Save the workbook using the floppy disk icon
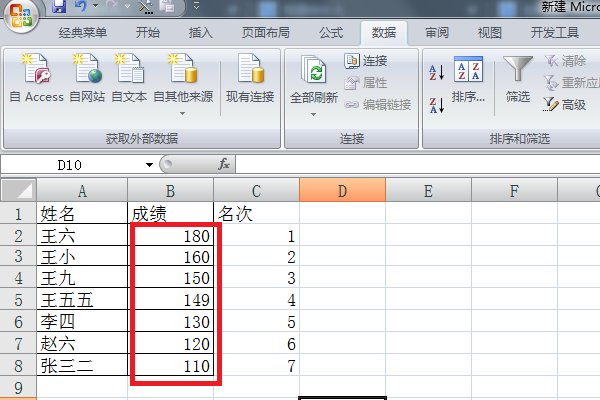Viewport: 600px width, 400px height. [x=59, y=6]
